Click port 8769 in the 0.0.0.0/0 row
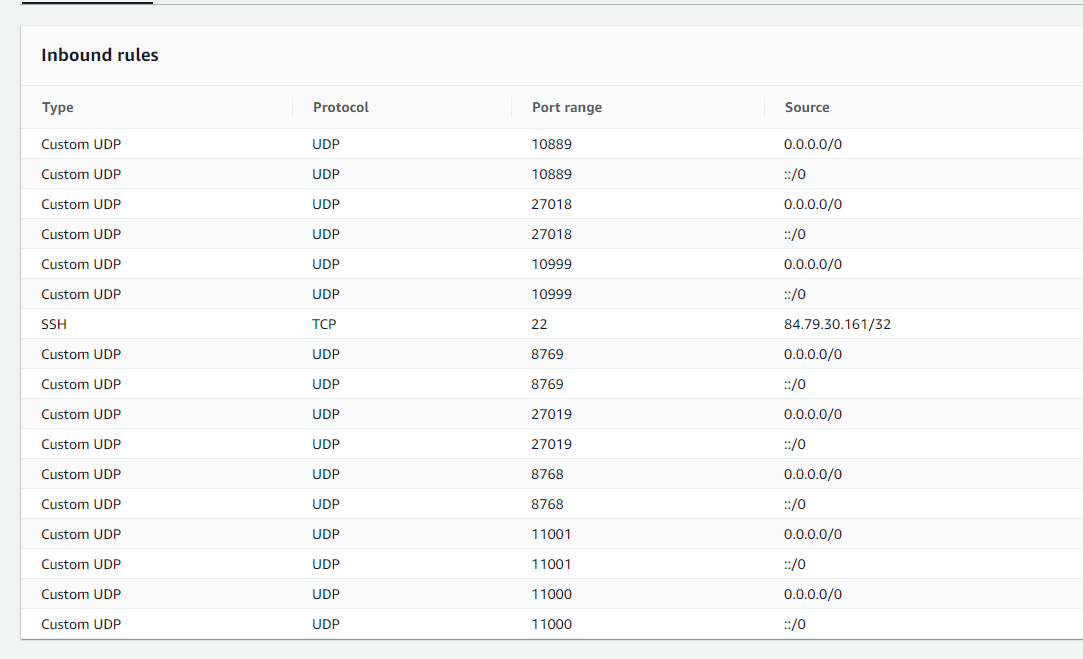 [547, 354]
